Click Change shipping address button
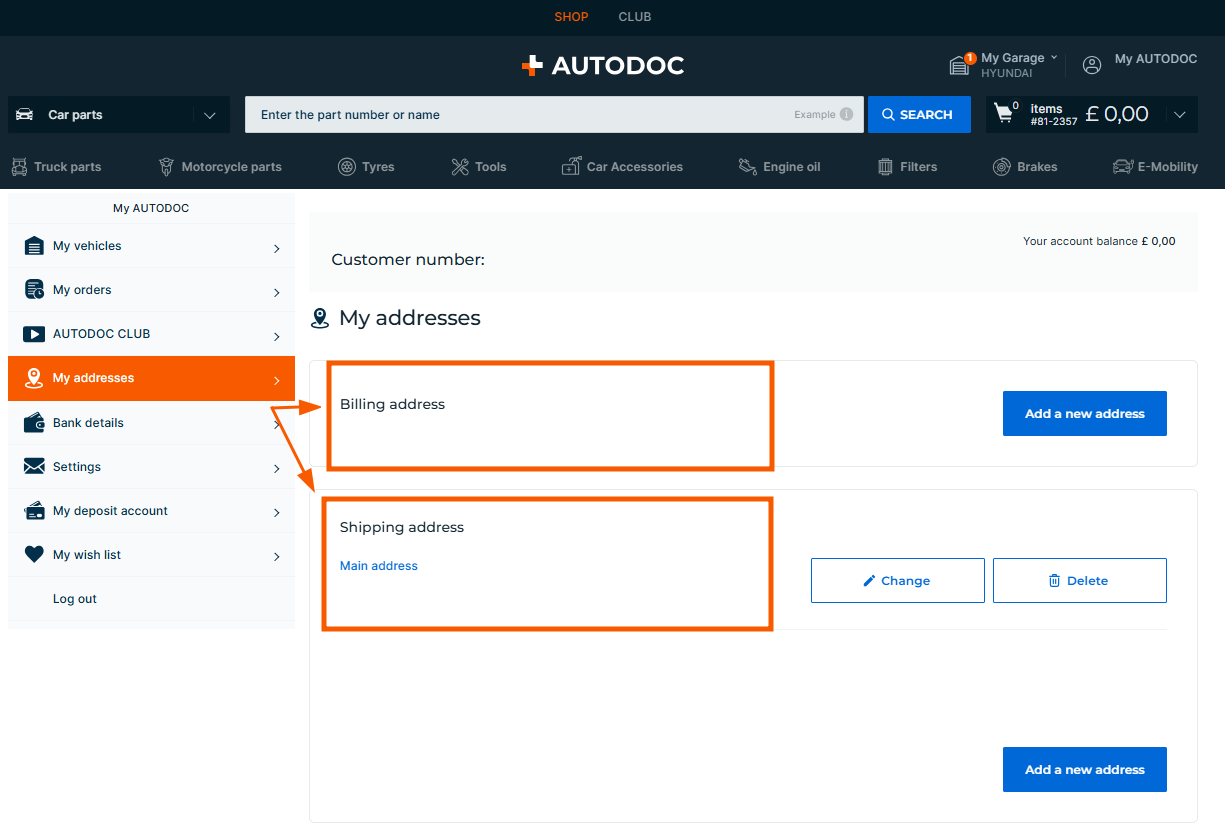This screenshot has width=1225, height=835. pos(897,581)
